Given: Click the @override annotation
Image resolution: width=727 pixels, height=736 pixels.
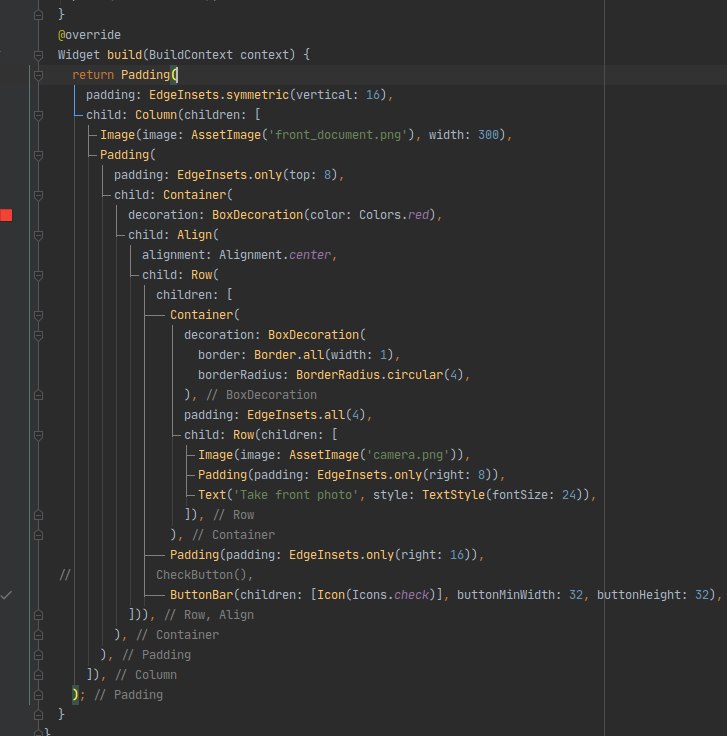Looking at the screenshot, I should point(89,35).
